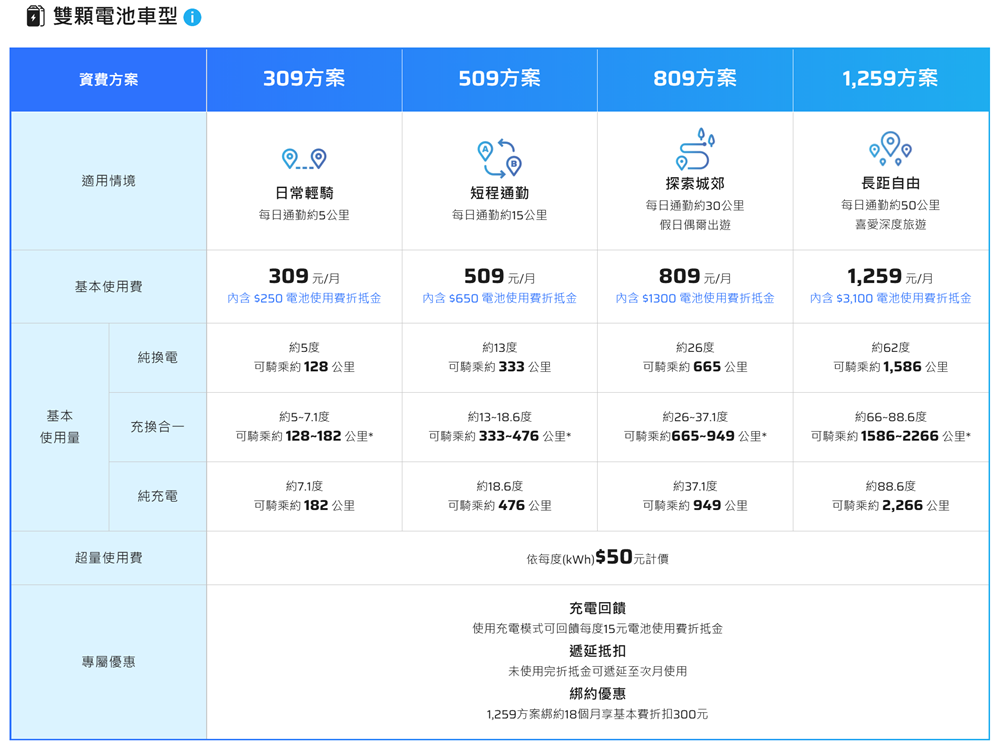1000x746 pixels.
Task: Click 每日通勤約15公里 description
Action: pyautogui.click(x=499, y=215)
